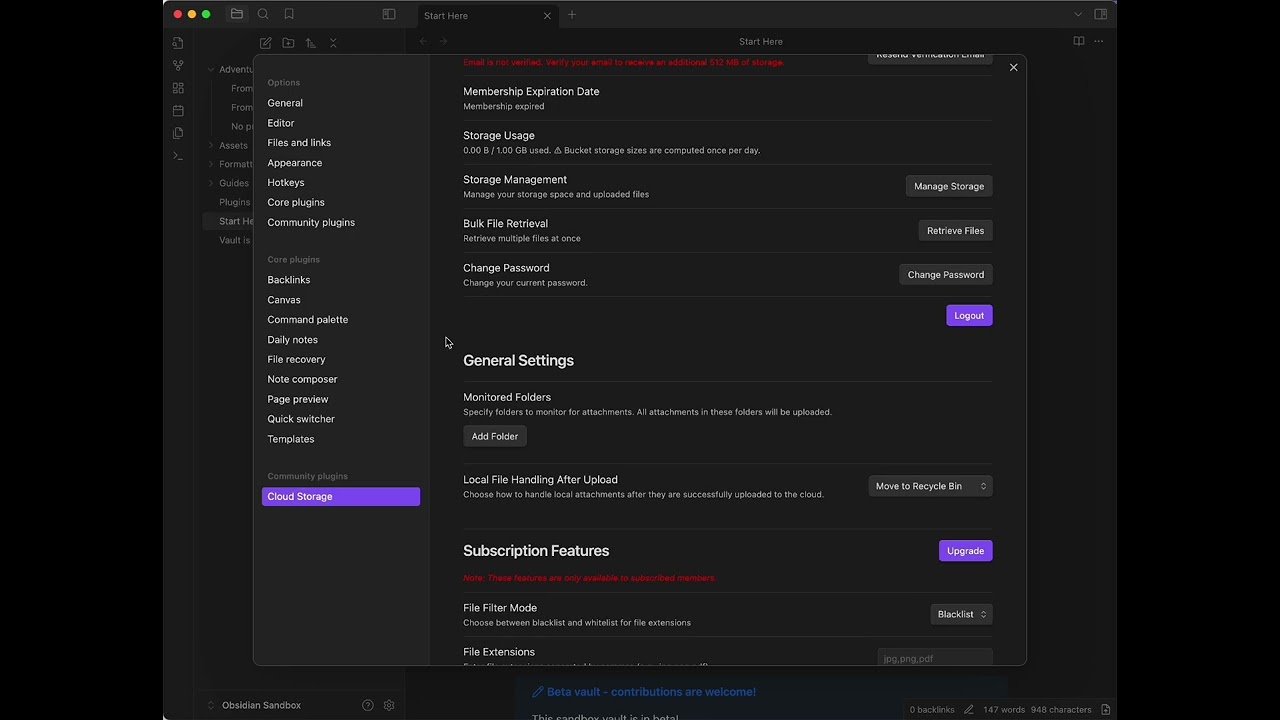The height and width of the screenshot is (720, 1280).
Task: Open graph view from the left ribbon
Action: coord(177,65)
